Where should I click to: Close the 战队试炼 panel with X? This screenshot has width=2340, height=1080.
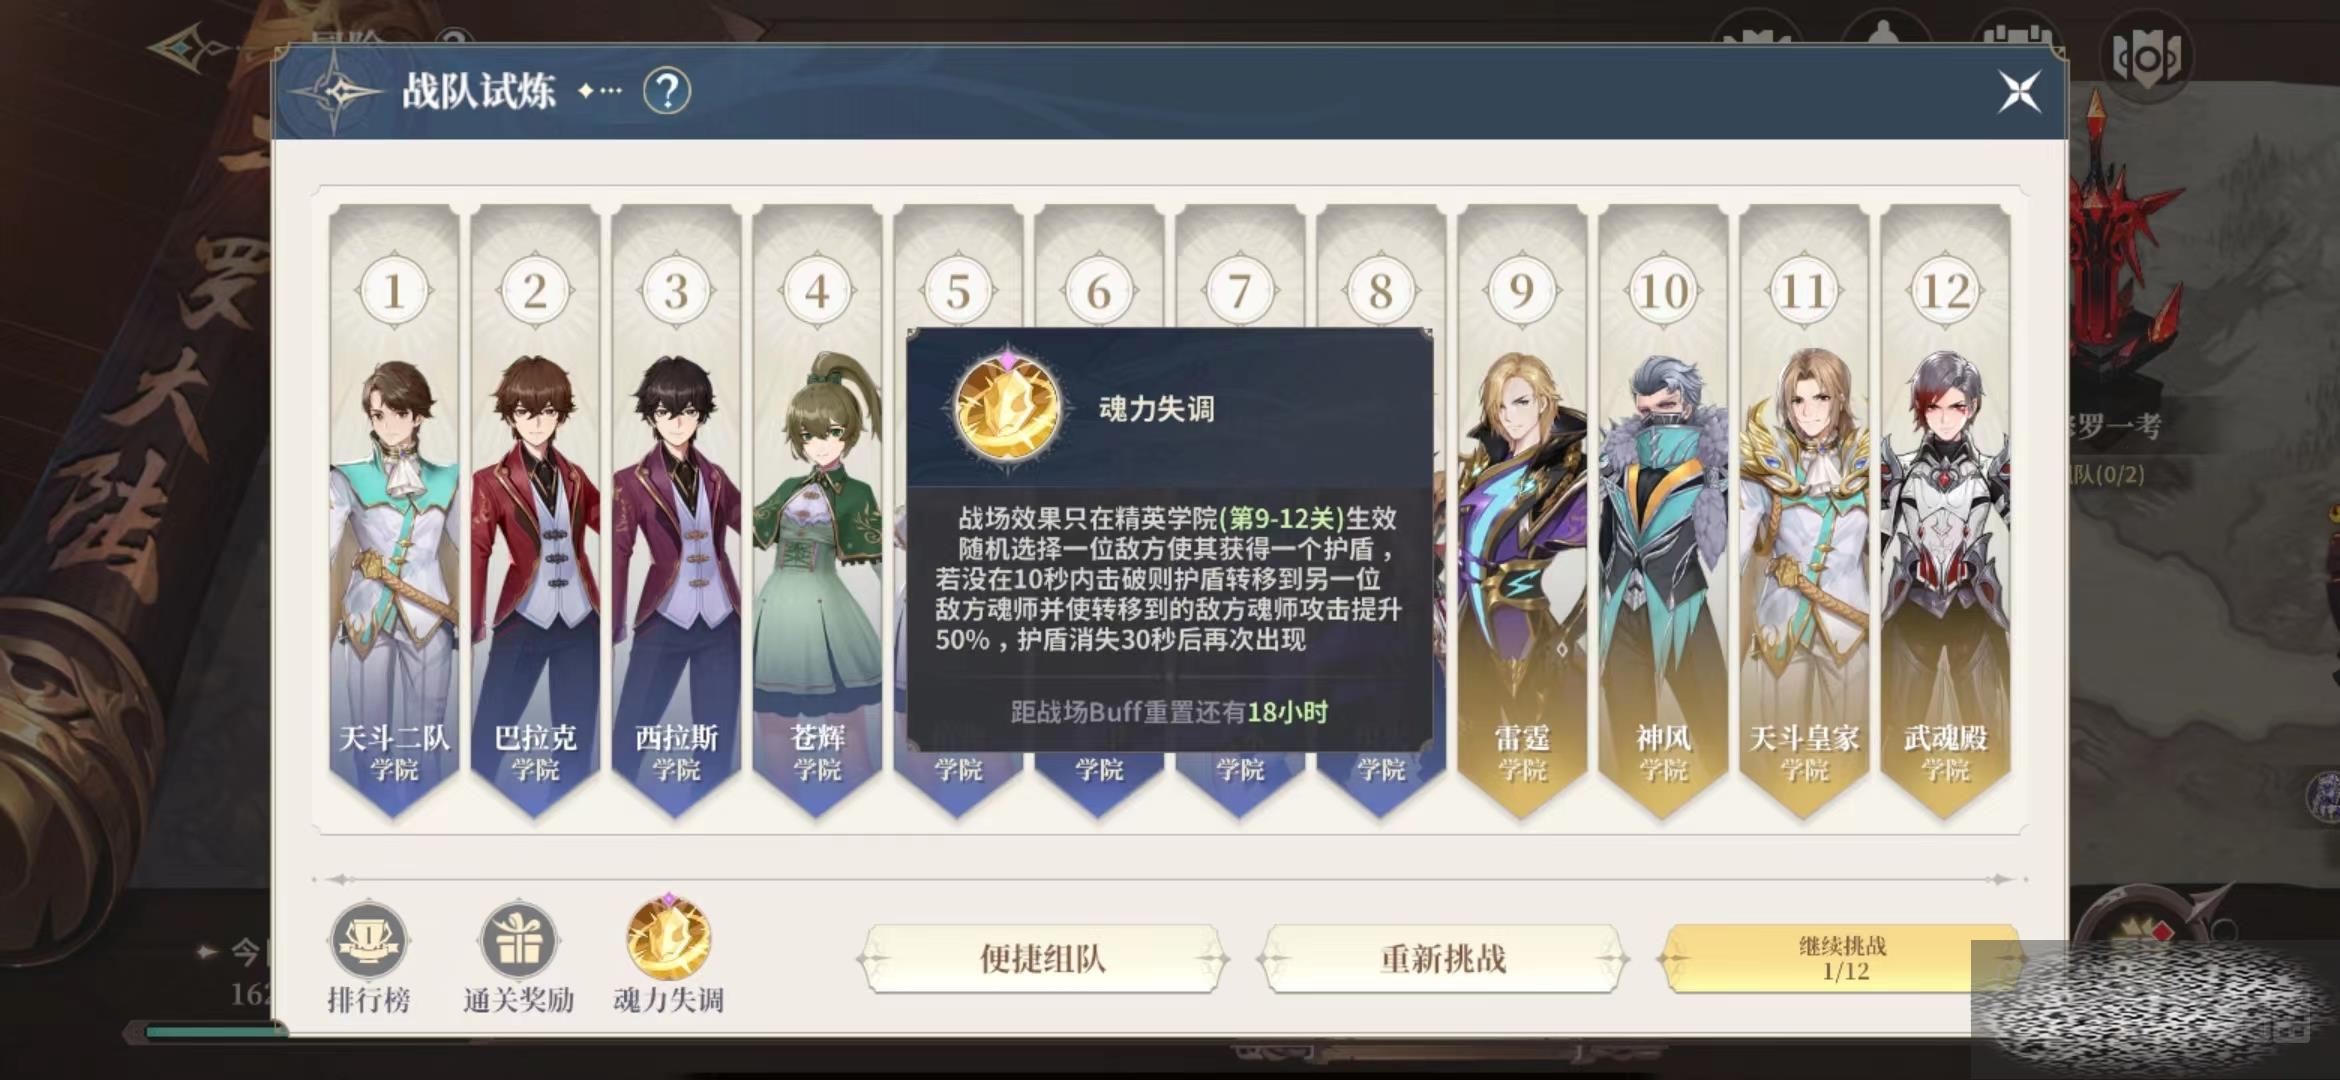point(2019,92)
